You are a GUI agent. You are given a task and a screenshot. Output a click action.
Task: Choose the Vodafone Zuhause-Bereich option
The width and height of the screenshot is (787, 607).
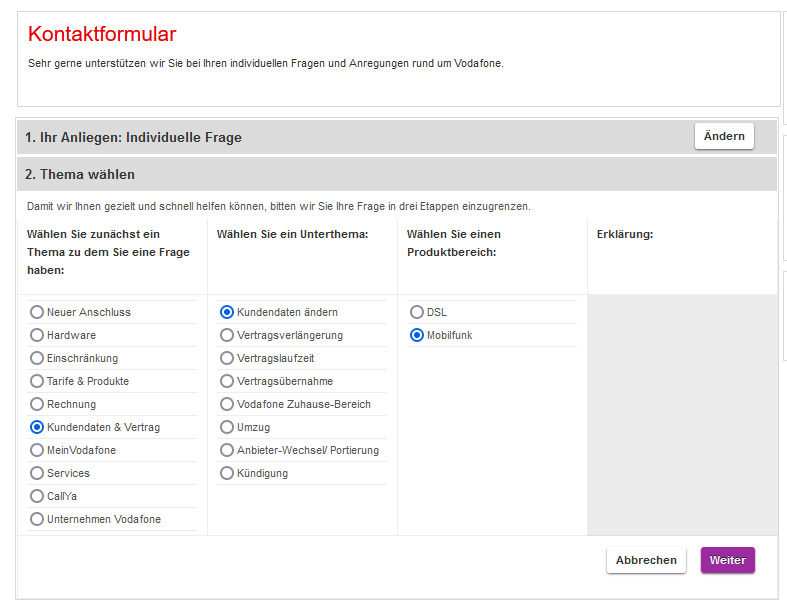[x=227, y=404]
